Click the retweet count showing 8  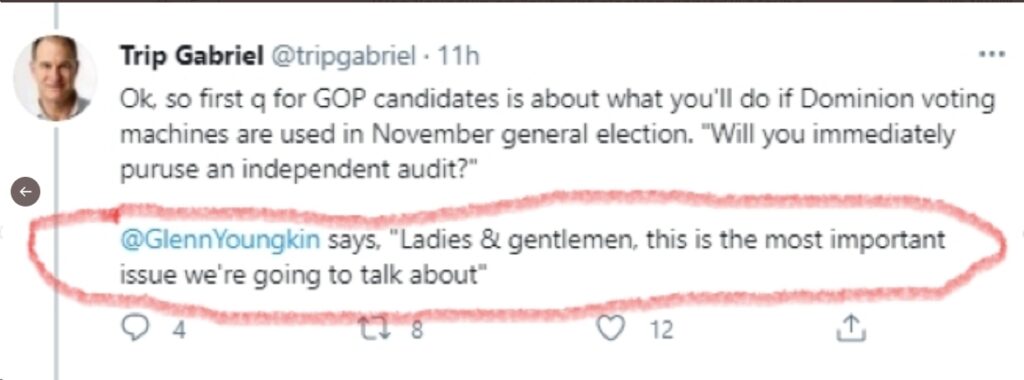coord(415,329)
